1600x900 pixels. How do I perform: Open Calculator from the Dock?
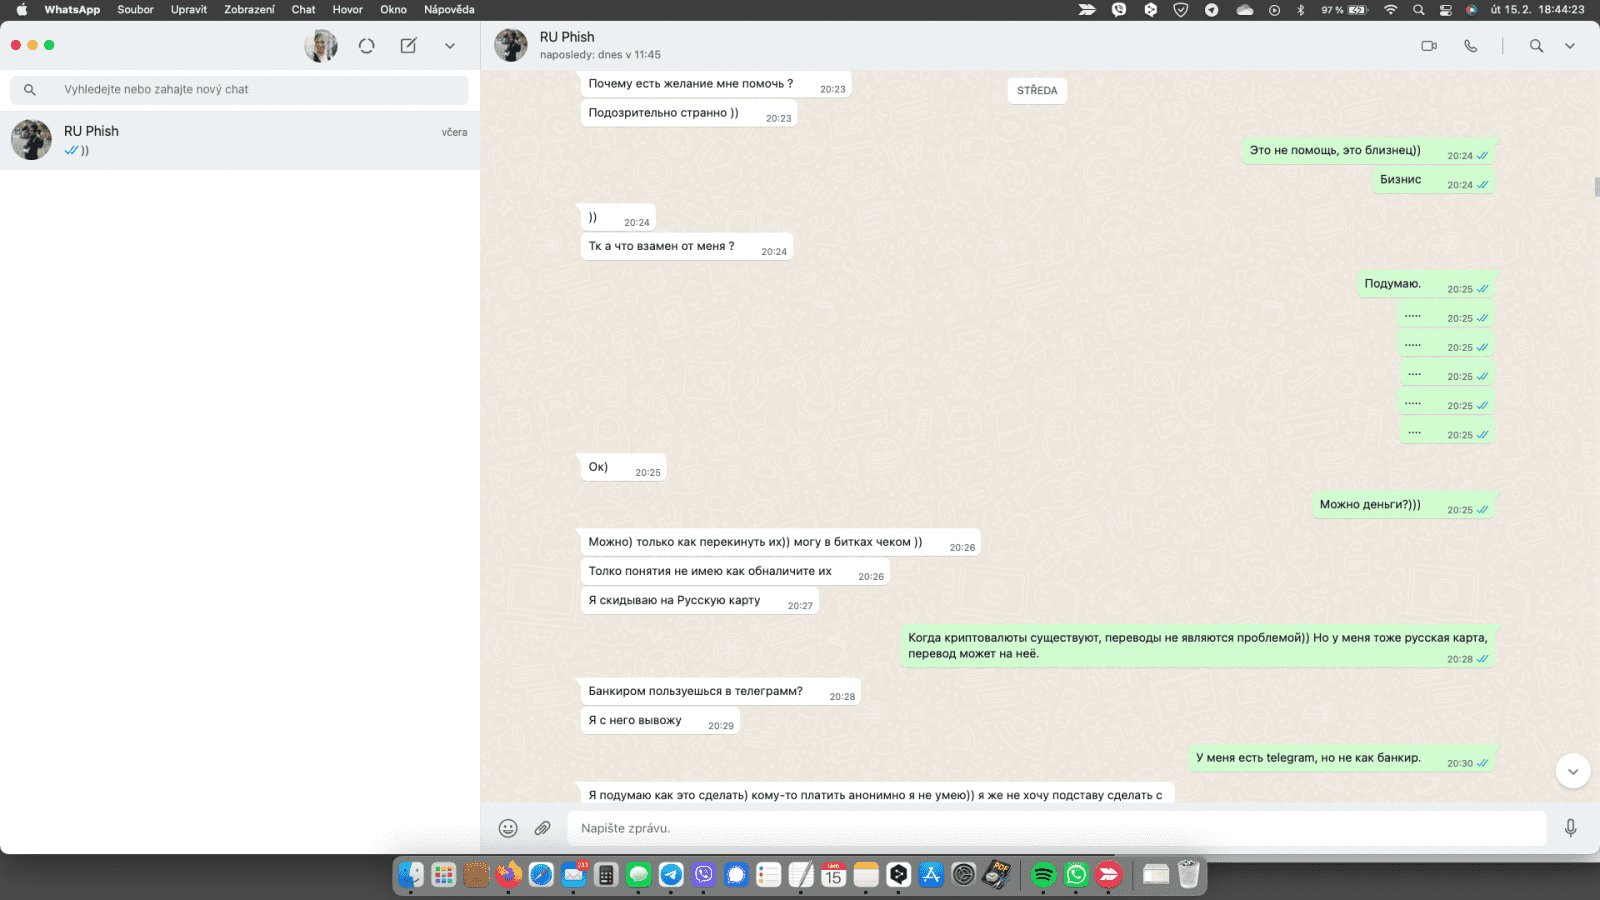point(606,875)
